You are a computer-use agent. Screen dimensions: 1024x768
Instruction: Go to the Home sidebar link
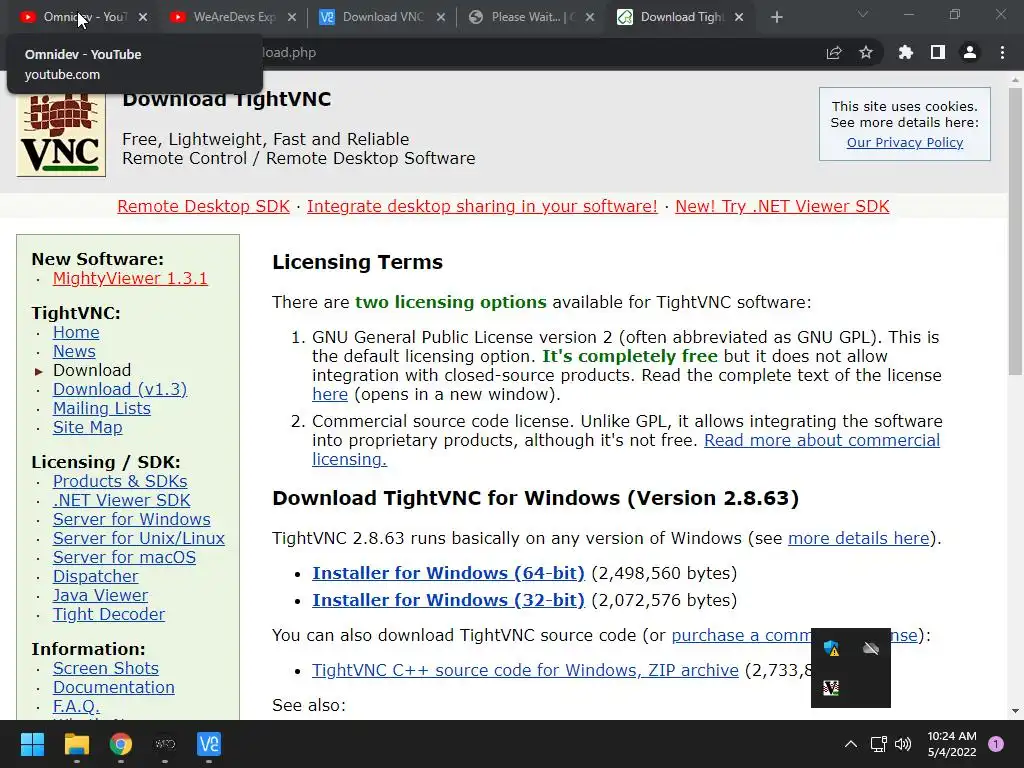pos(76,332)
